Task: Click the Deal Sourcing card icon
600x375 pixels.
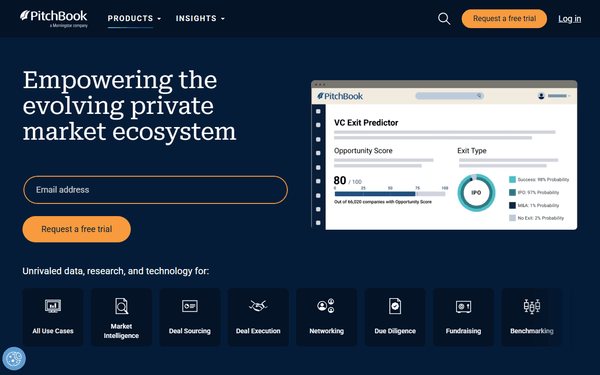Action: 190,306
